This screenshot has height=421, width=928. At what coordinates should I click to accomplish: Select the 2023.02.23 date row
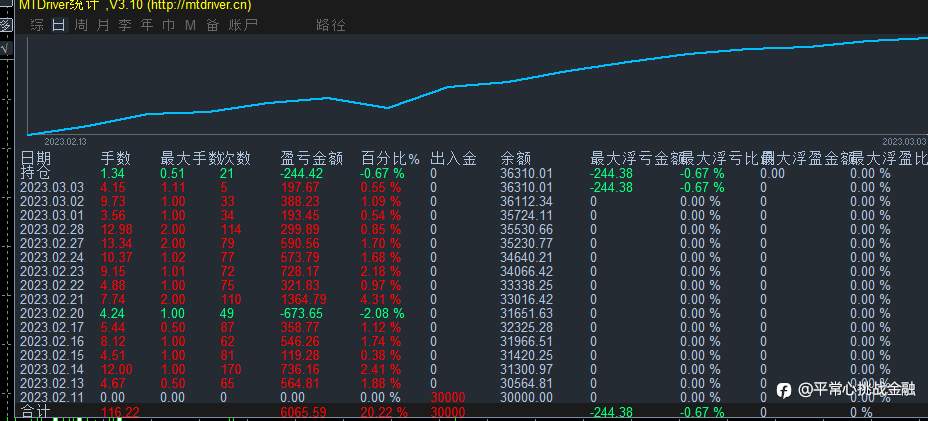point(52,271)
